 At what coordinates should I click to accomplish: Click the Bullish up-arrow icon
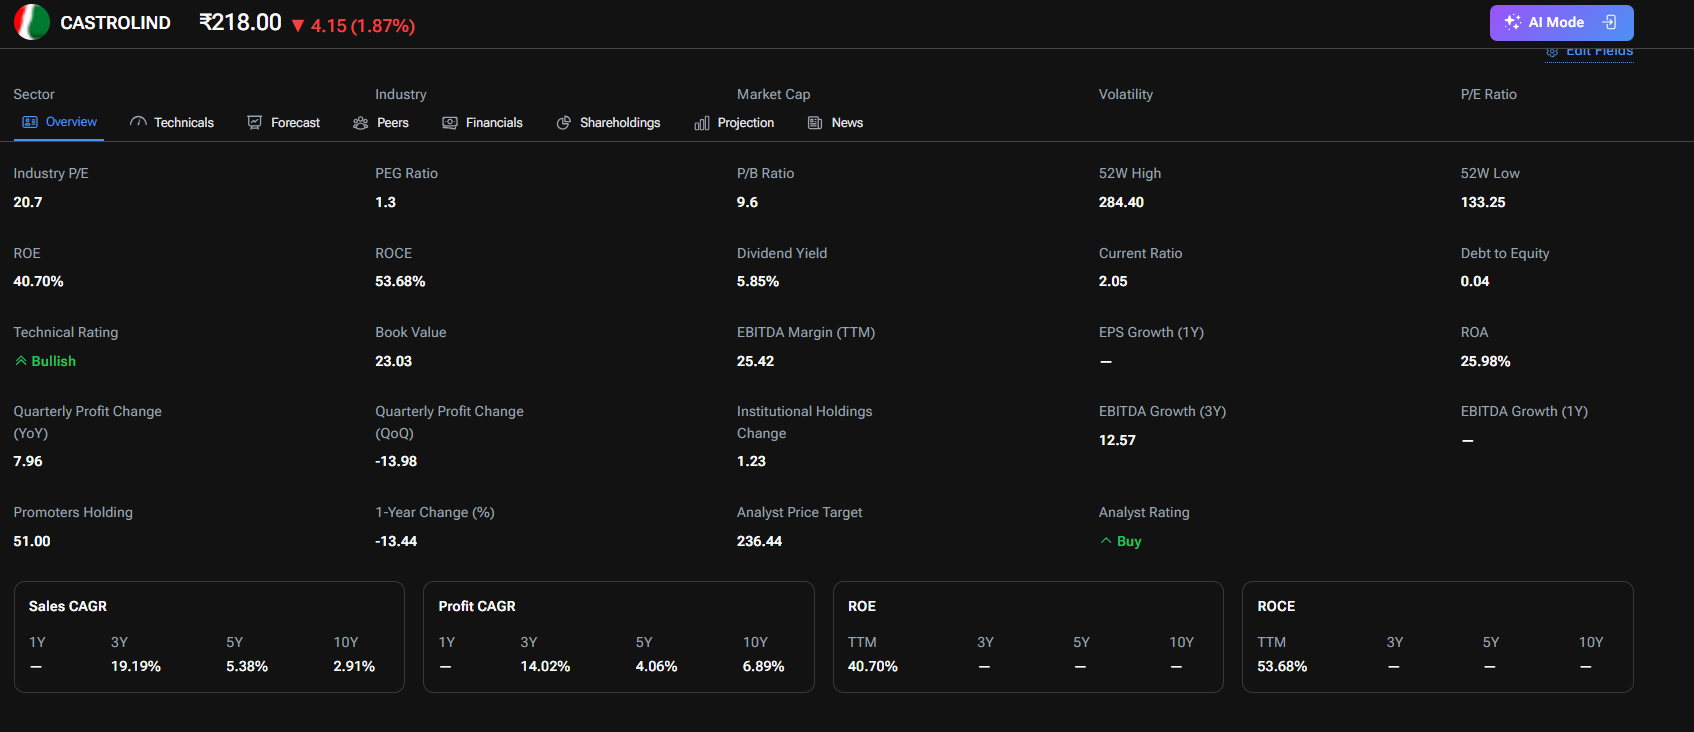point(21,361)
